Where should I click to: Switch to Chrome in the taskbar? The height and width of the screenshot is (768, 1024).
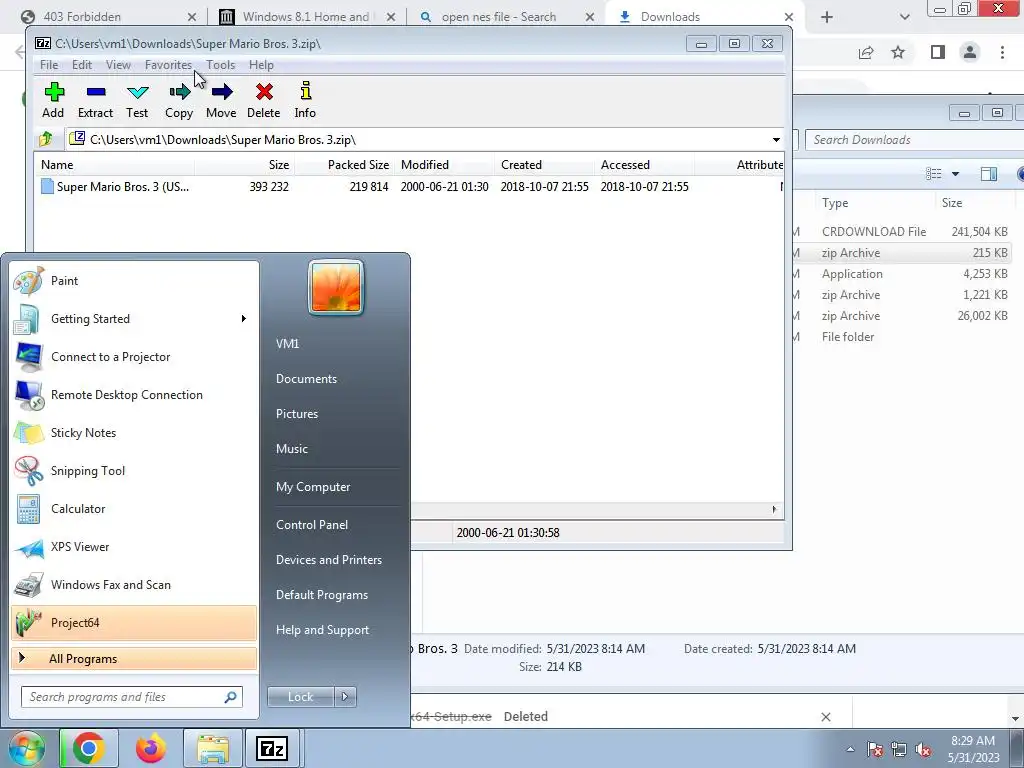click(x=89, y=748)
